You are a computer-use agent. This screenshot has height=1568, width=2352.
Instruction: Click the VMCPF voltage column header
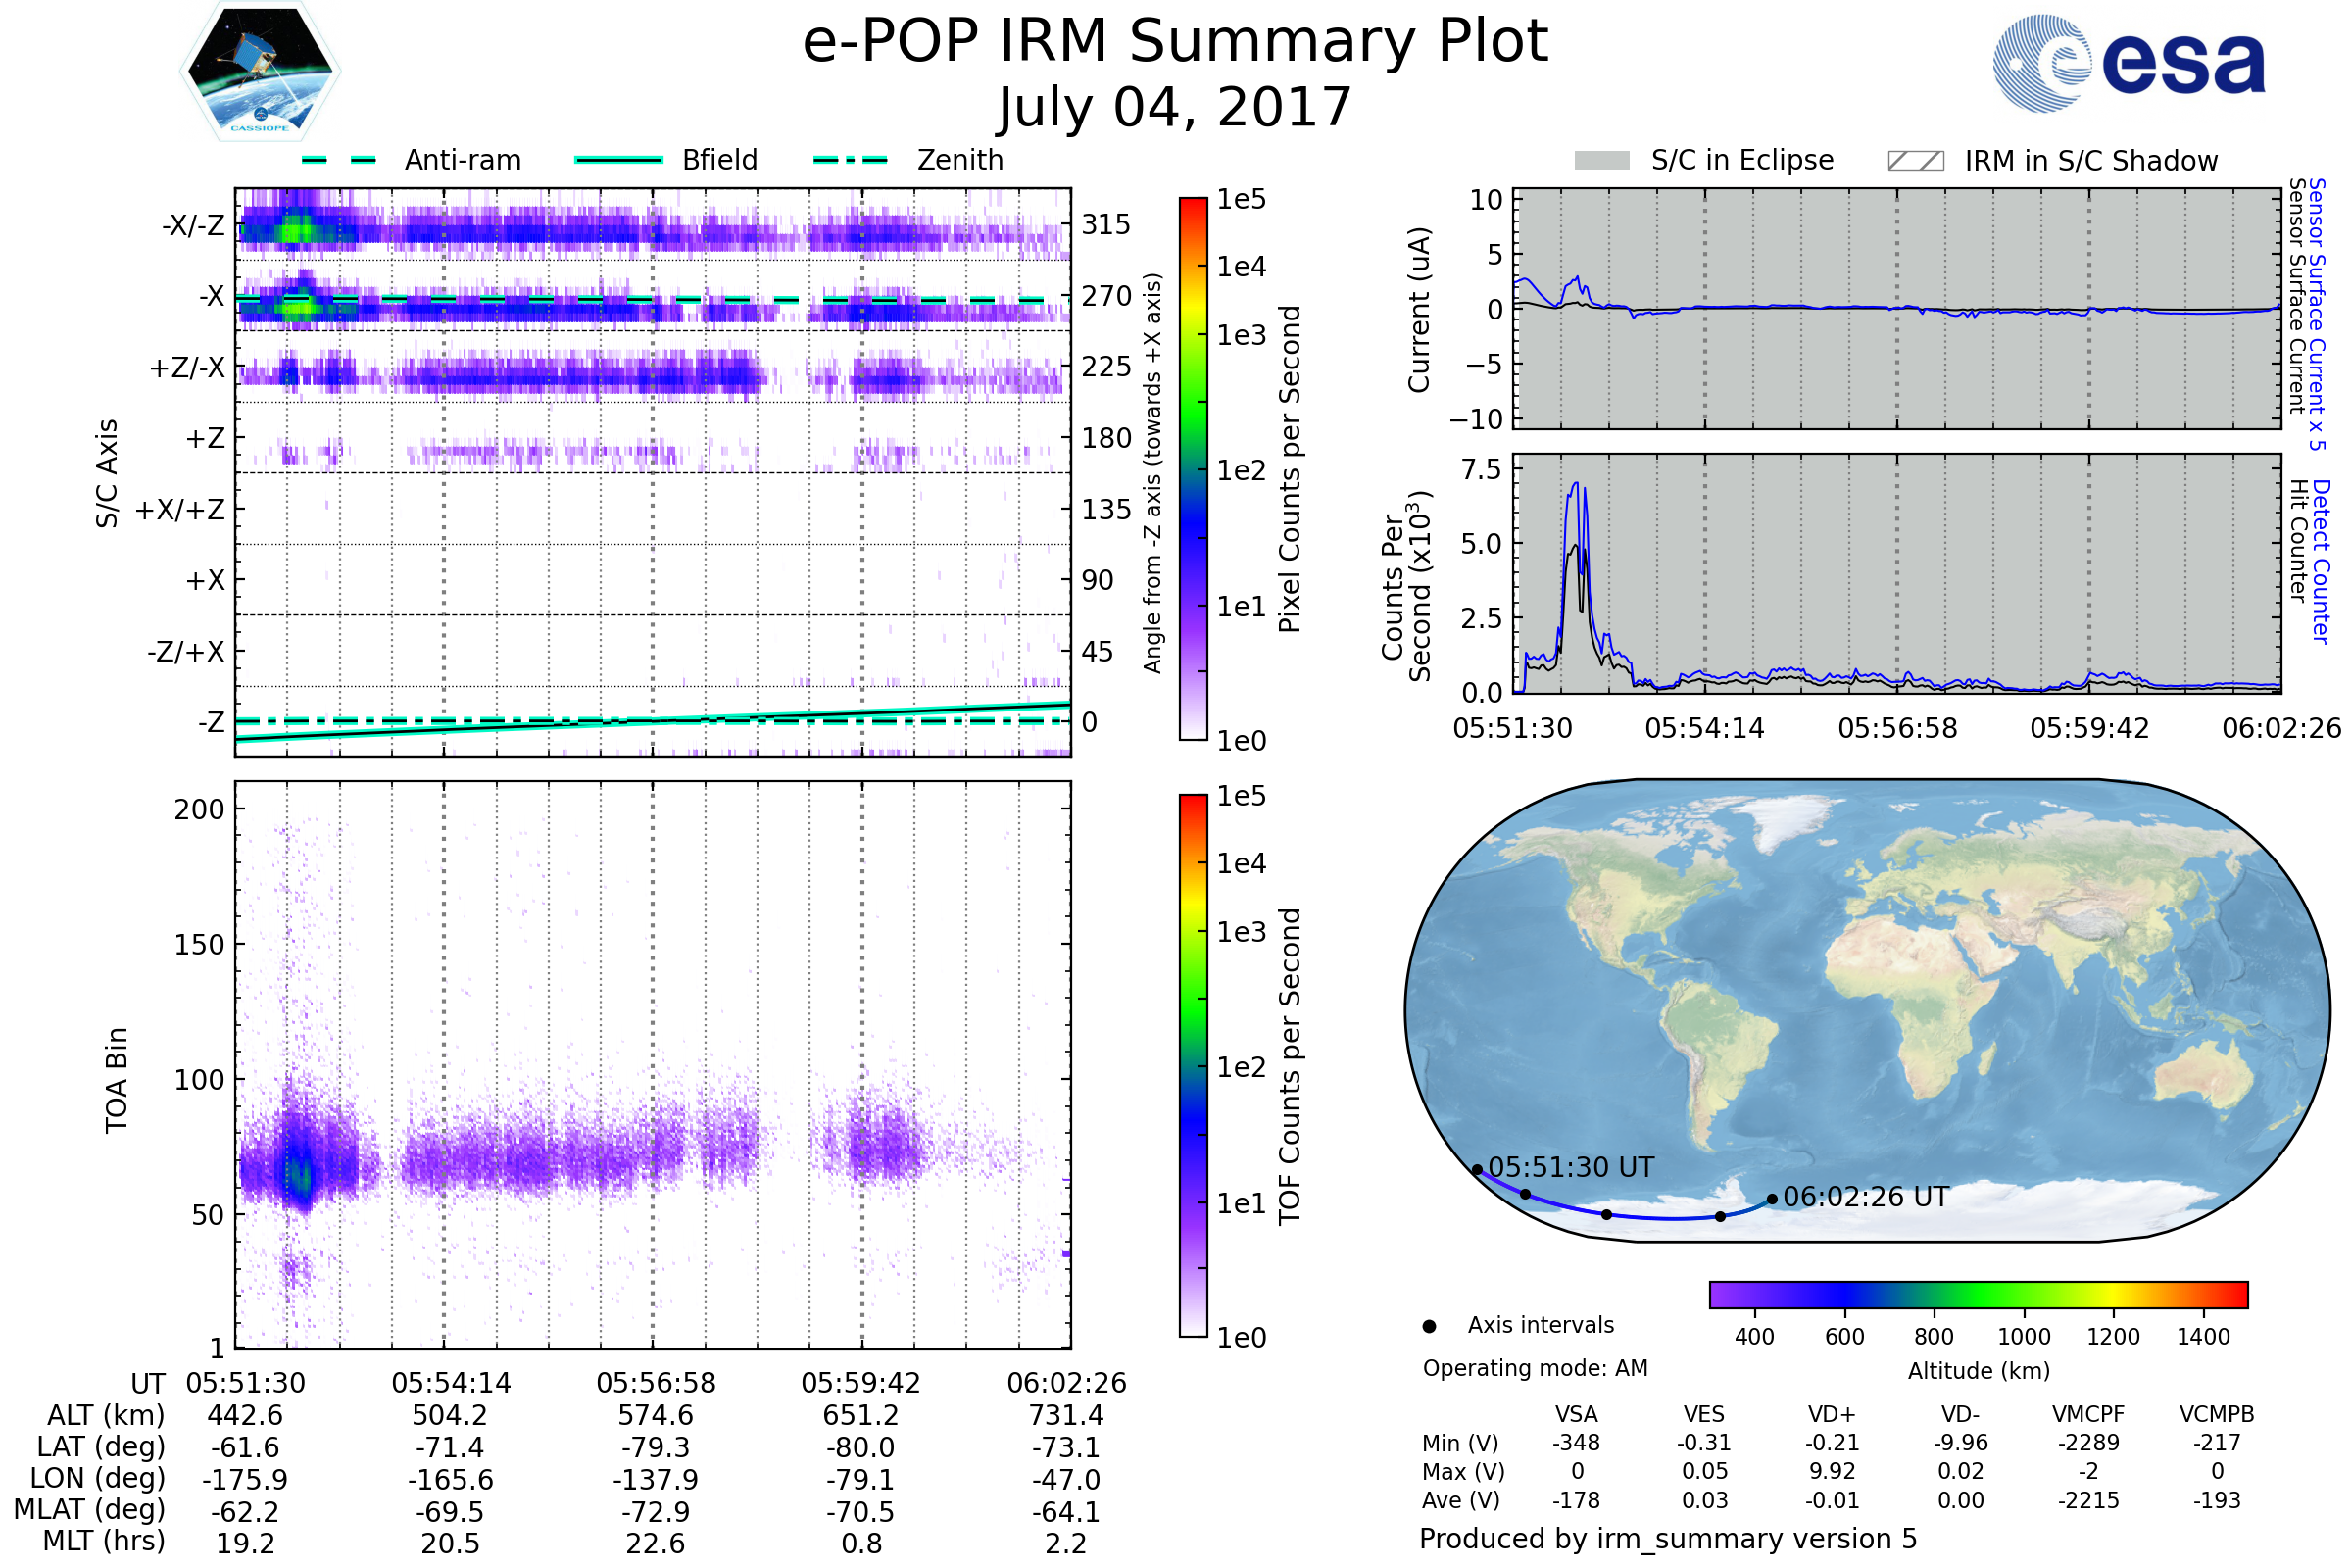(2088, 1414)
